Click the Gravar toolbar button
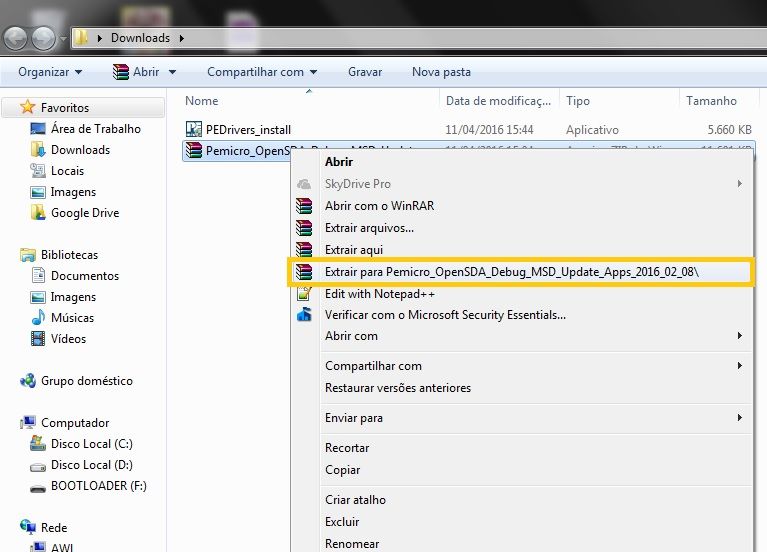The image size is (767, 552). pyautogui.click(x=365, y=72)
